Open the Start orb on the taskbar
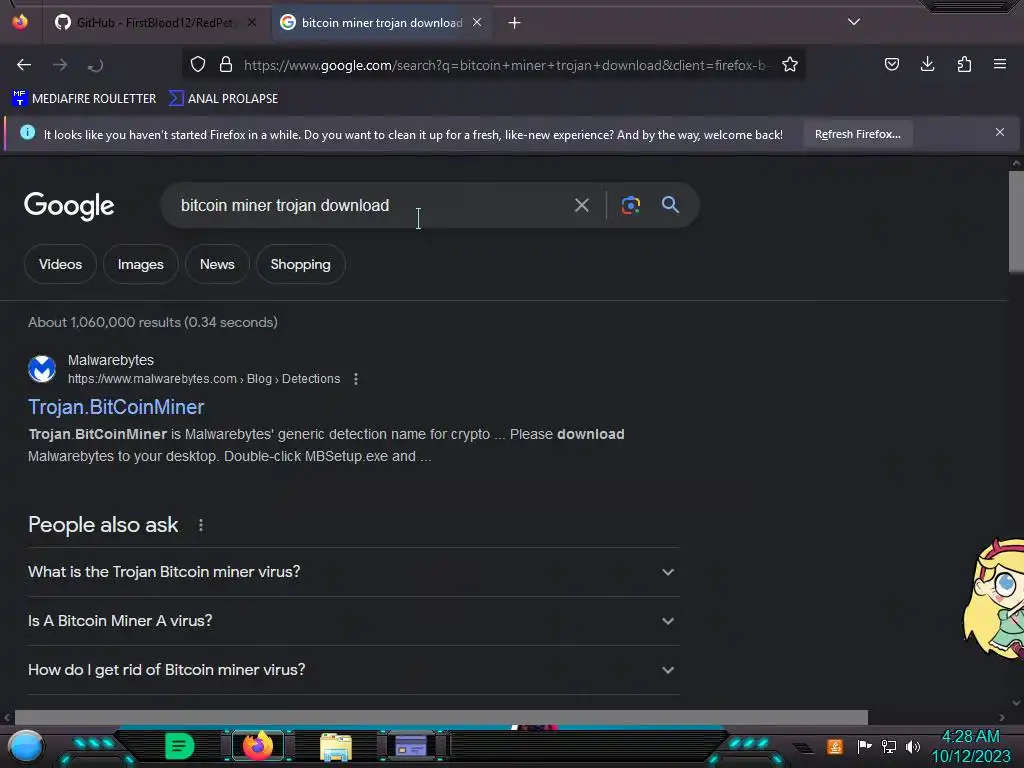 point(26,747)
